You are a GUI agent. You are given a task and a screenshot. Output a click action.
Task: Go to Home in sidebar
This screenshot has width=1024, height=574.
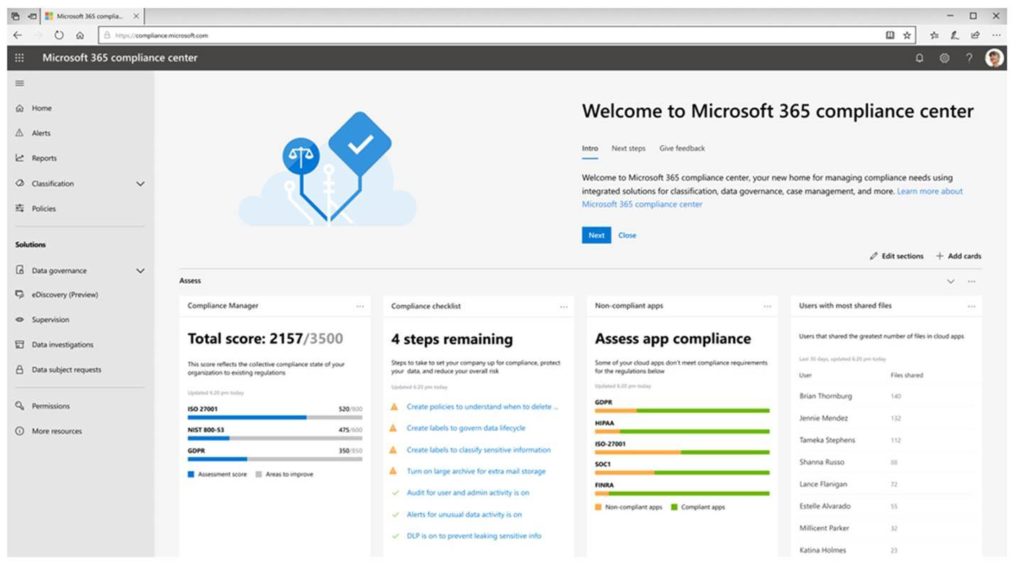point(42,108)
